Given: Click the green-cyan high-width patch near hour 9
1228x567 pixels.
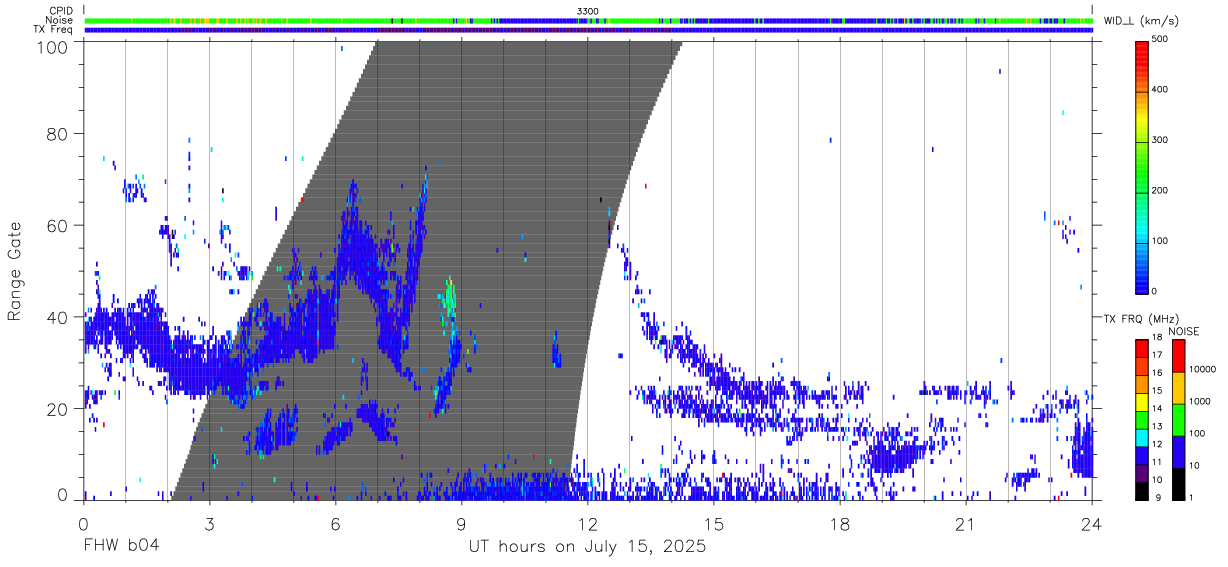Looking at the screenshot, I should point(449,298).
